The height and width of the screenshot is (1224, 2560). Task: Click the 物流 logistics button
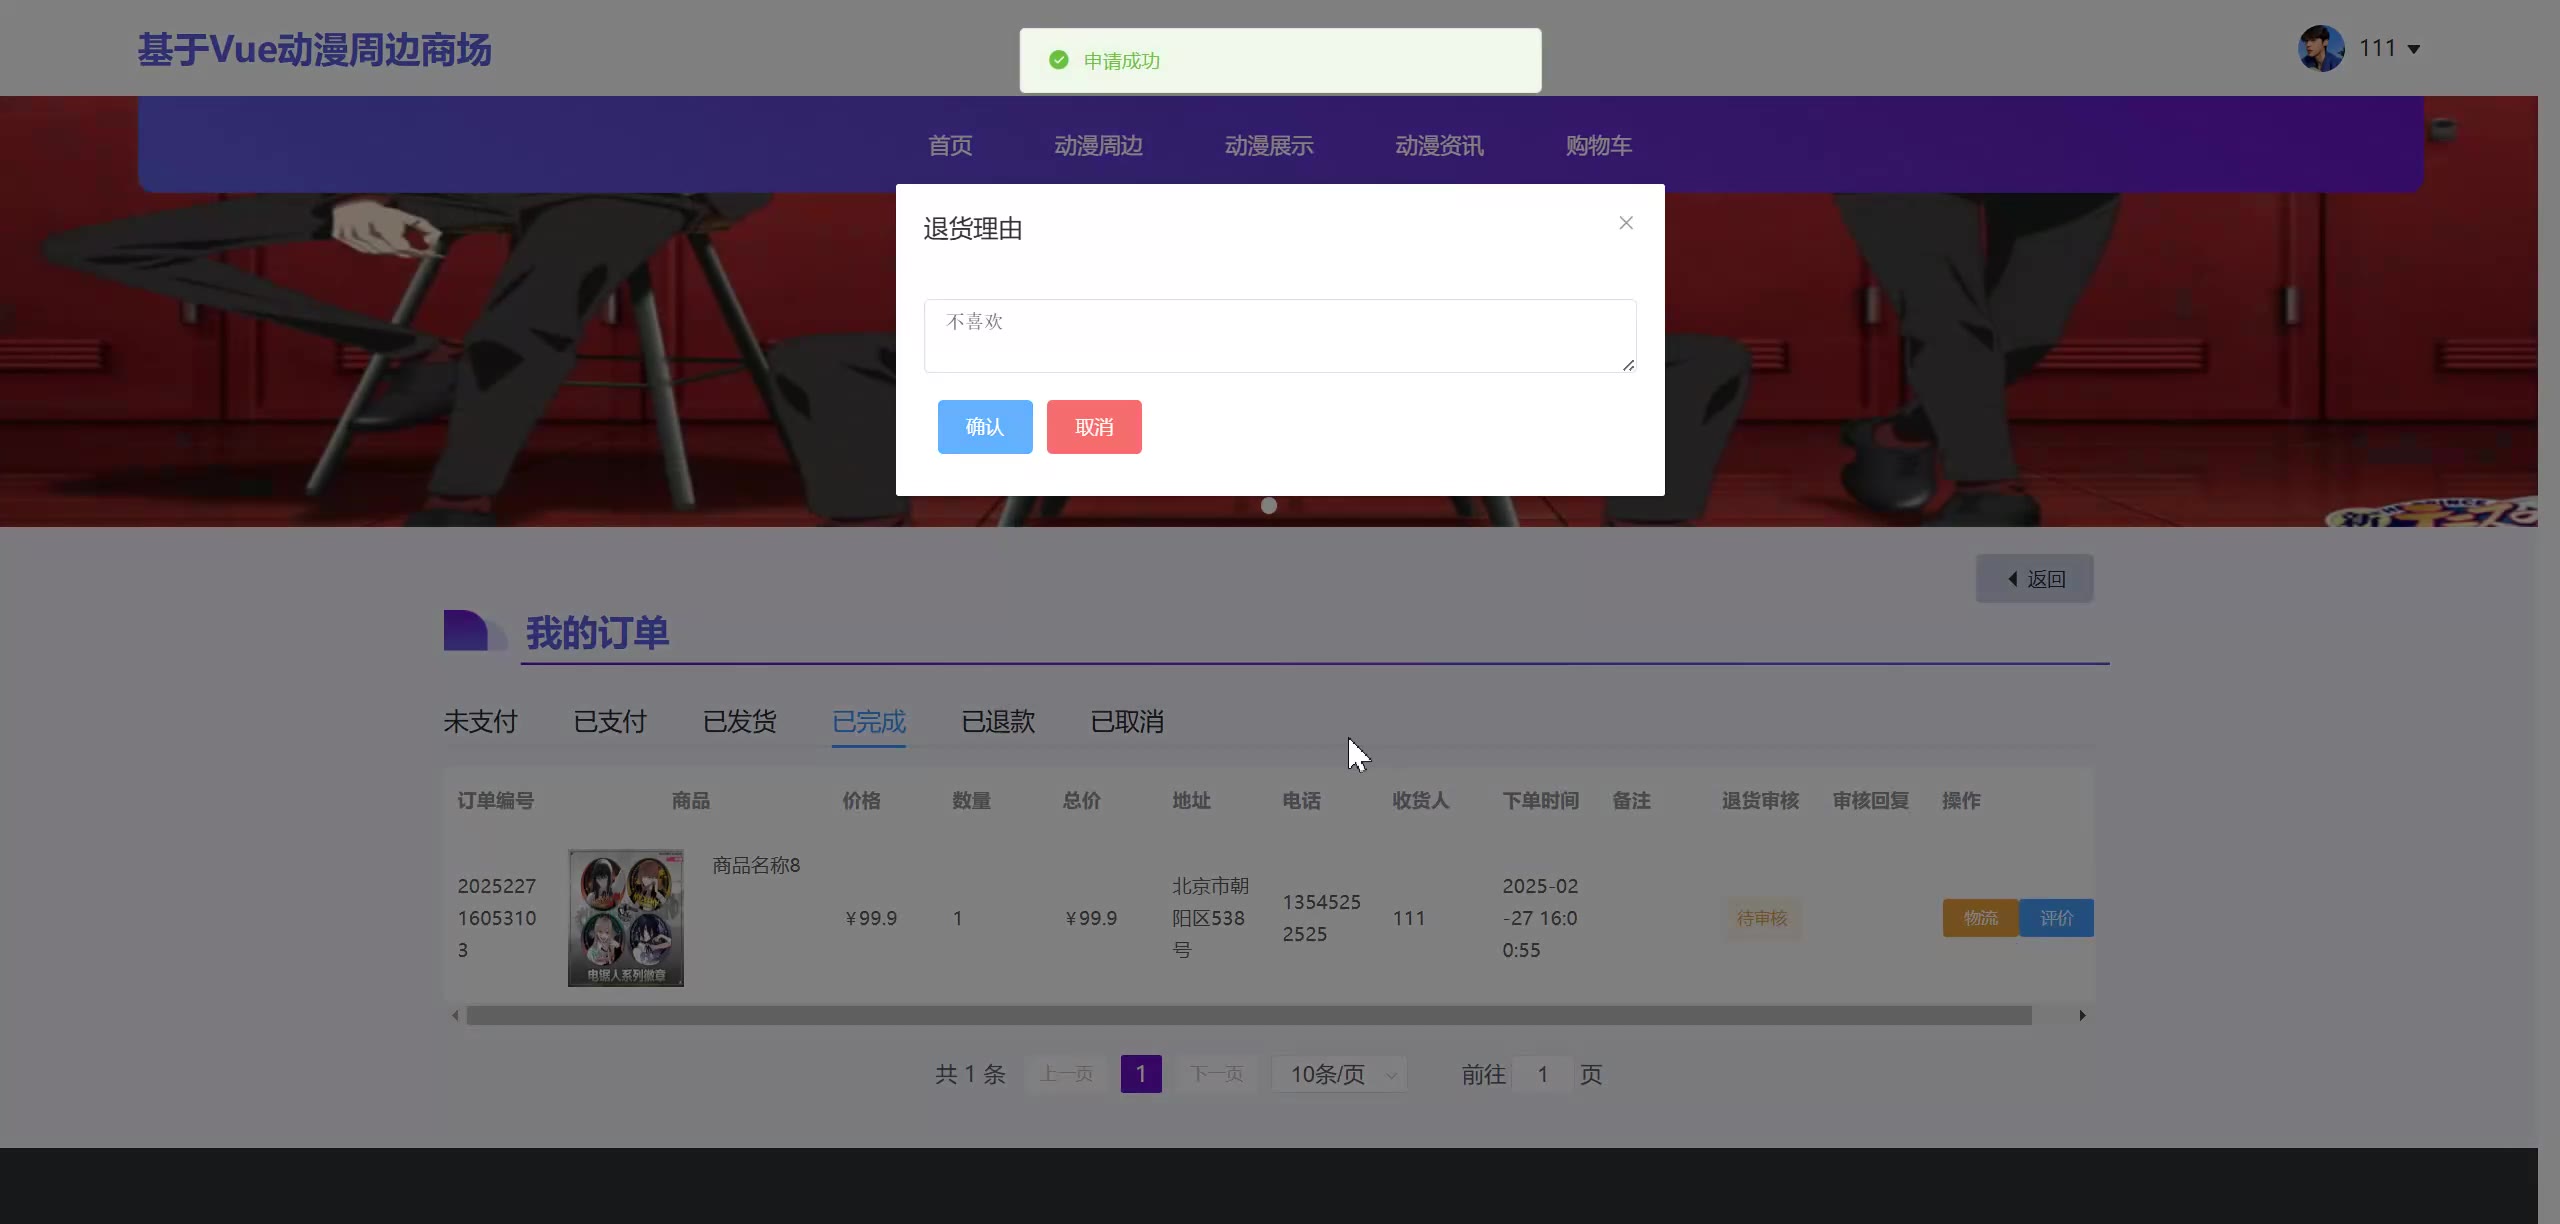coord(1980,918)
